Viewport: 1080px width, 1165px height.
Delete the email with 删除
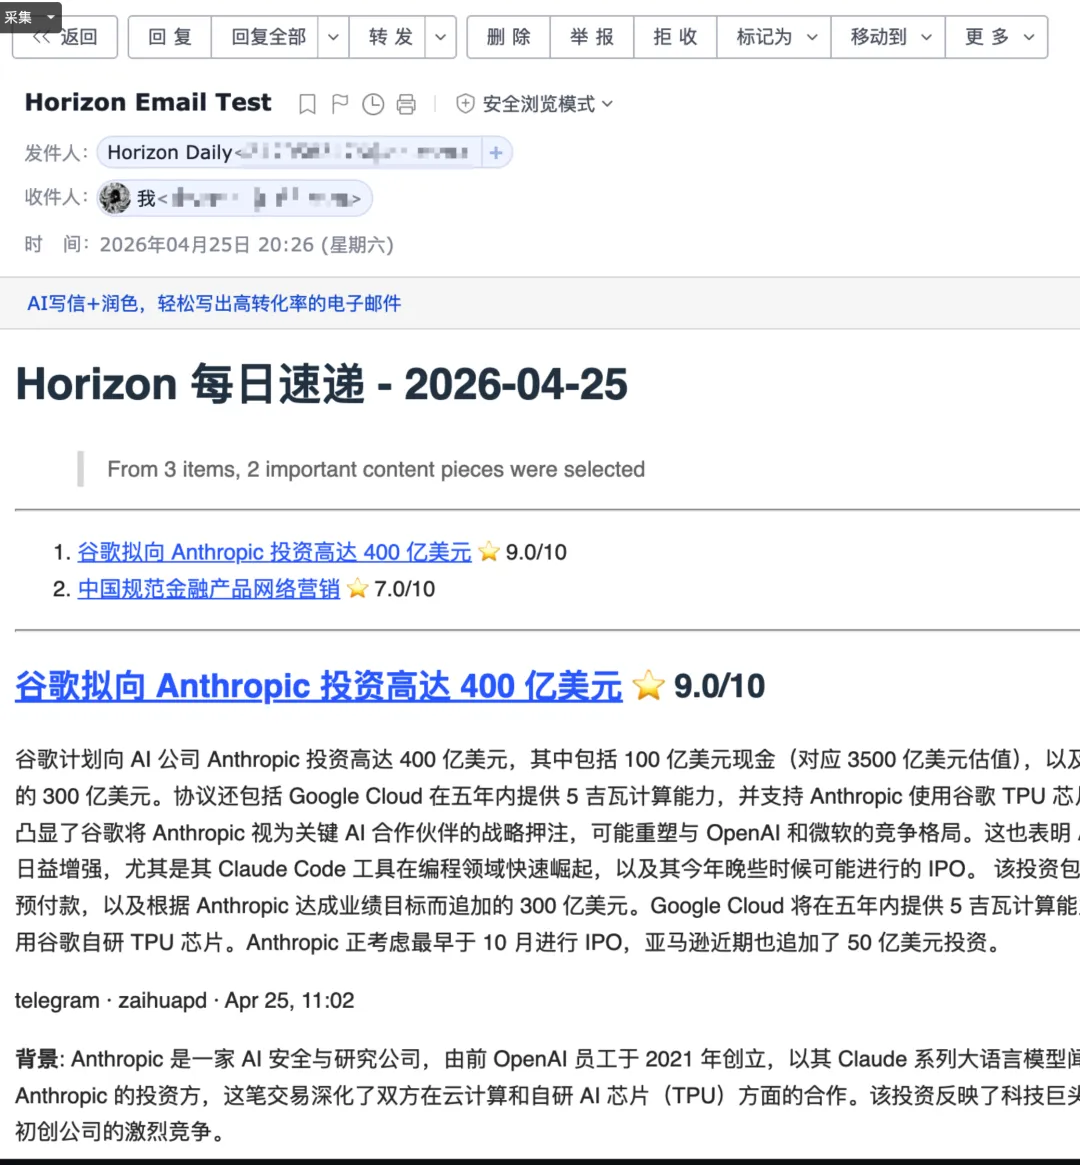[509, 37]
